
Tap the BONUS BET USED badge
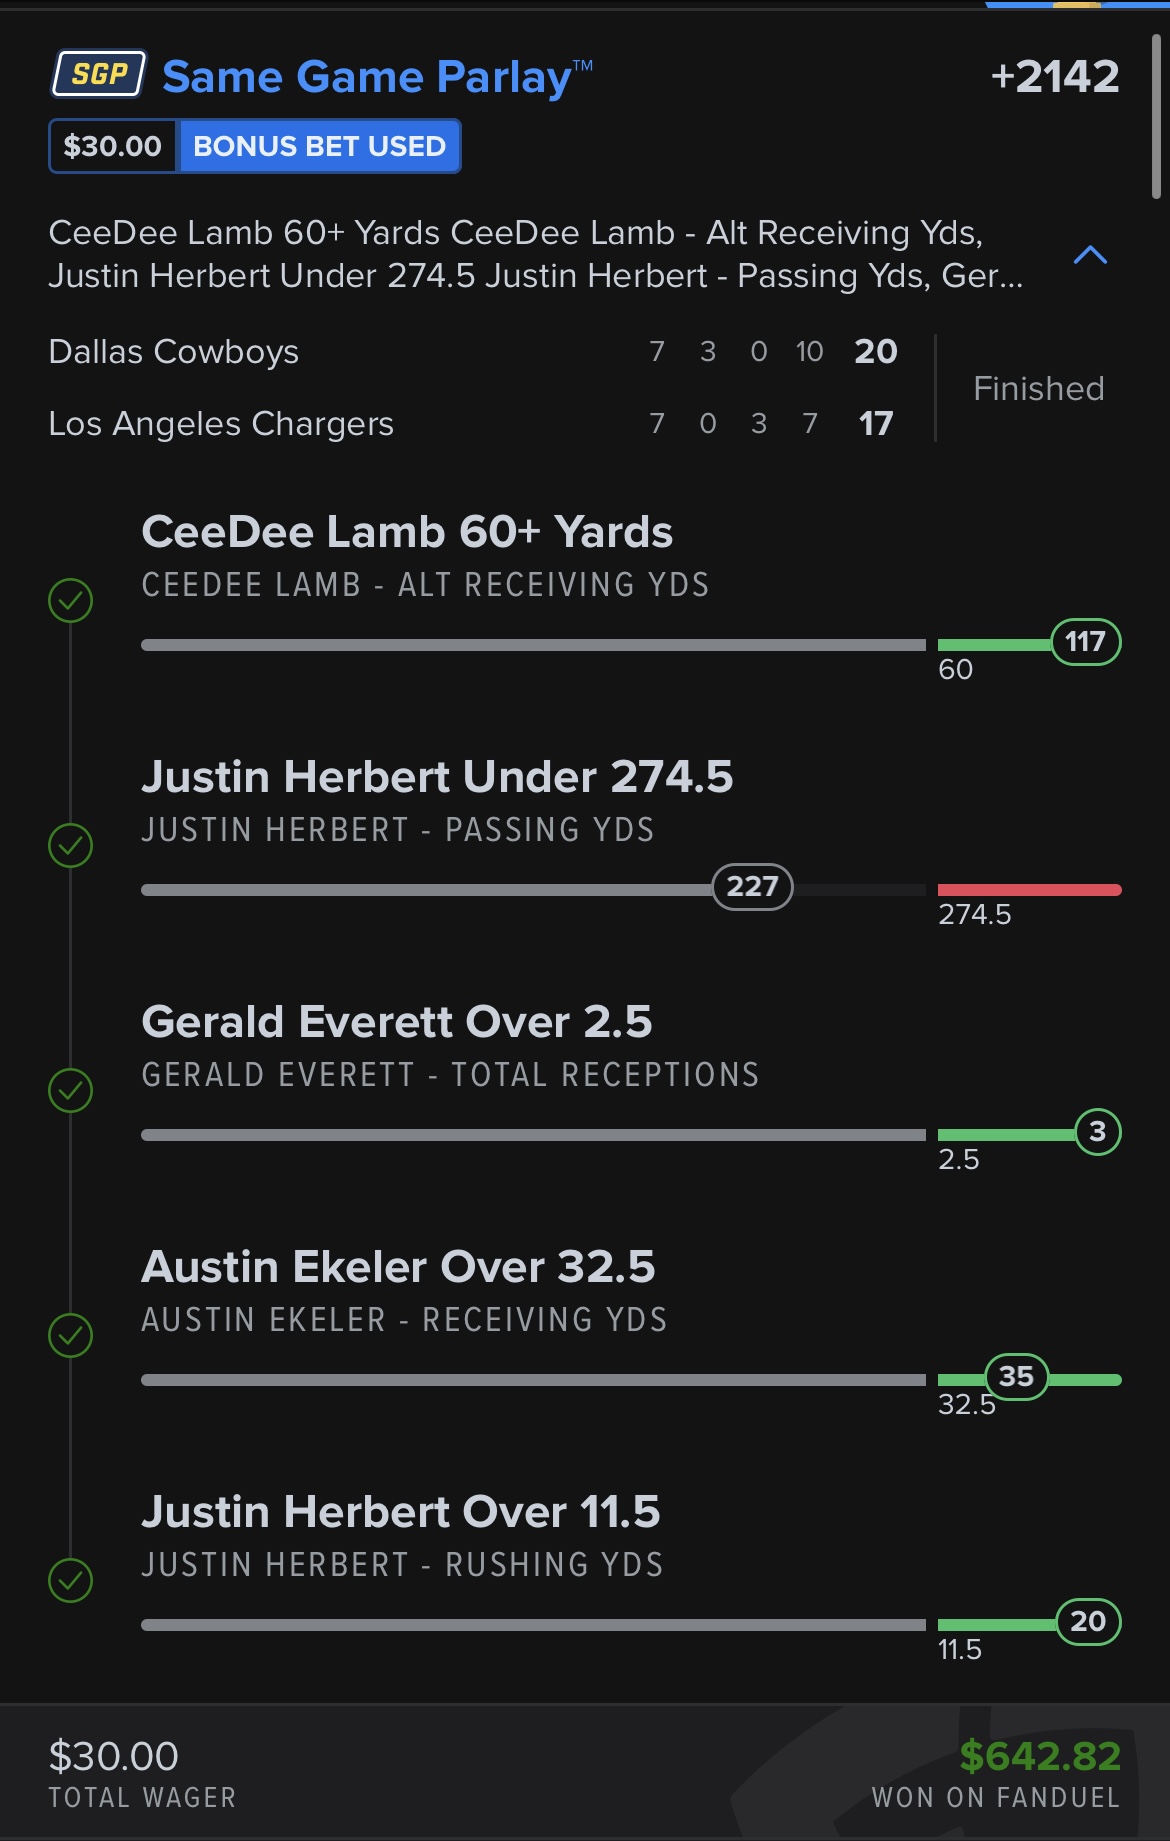click(319, 146)
